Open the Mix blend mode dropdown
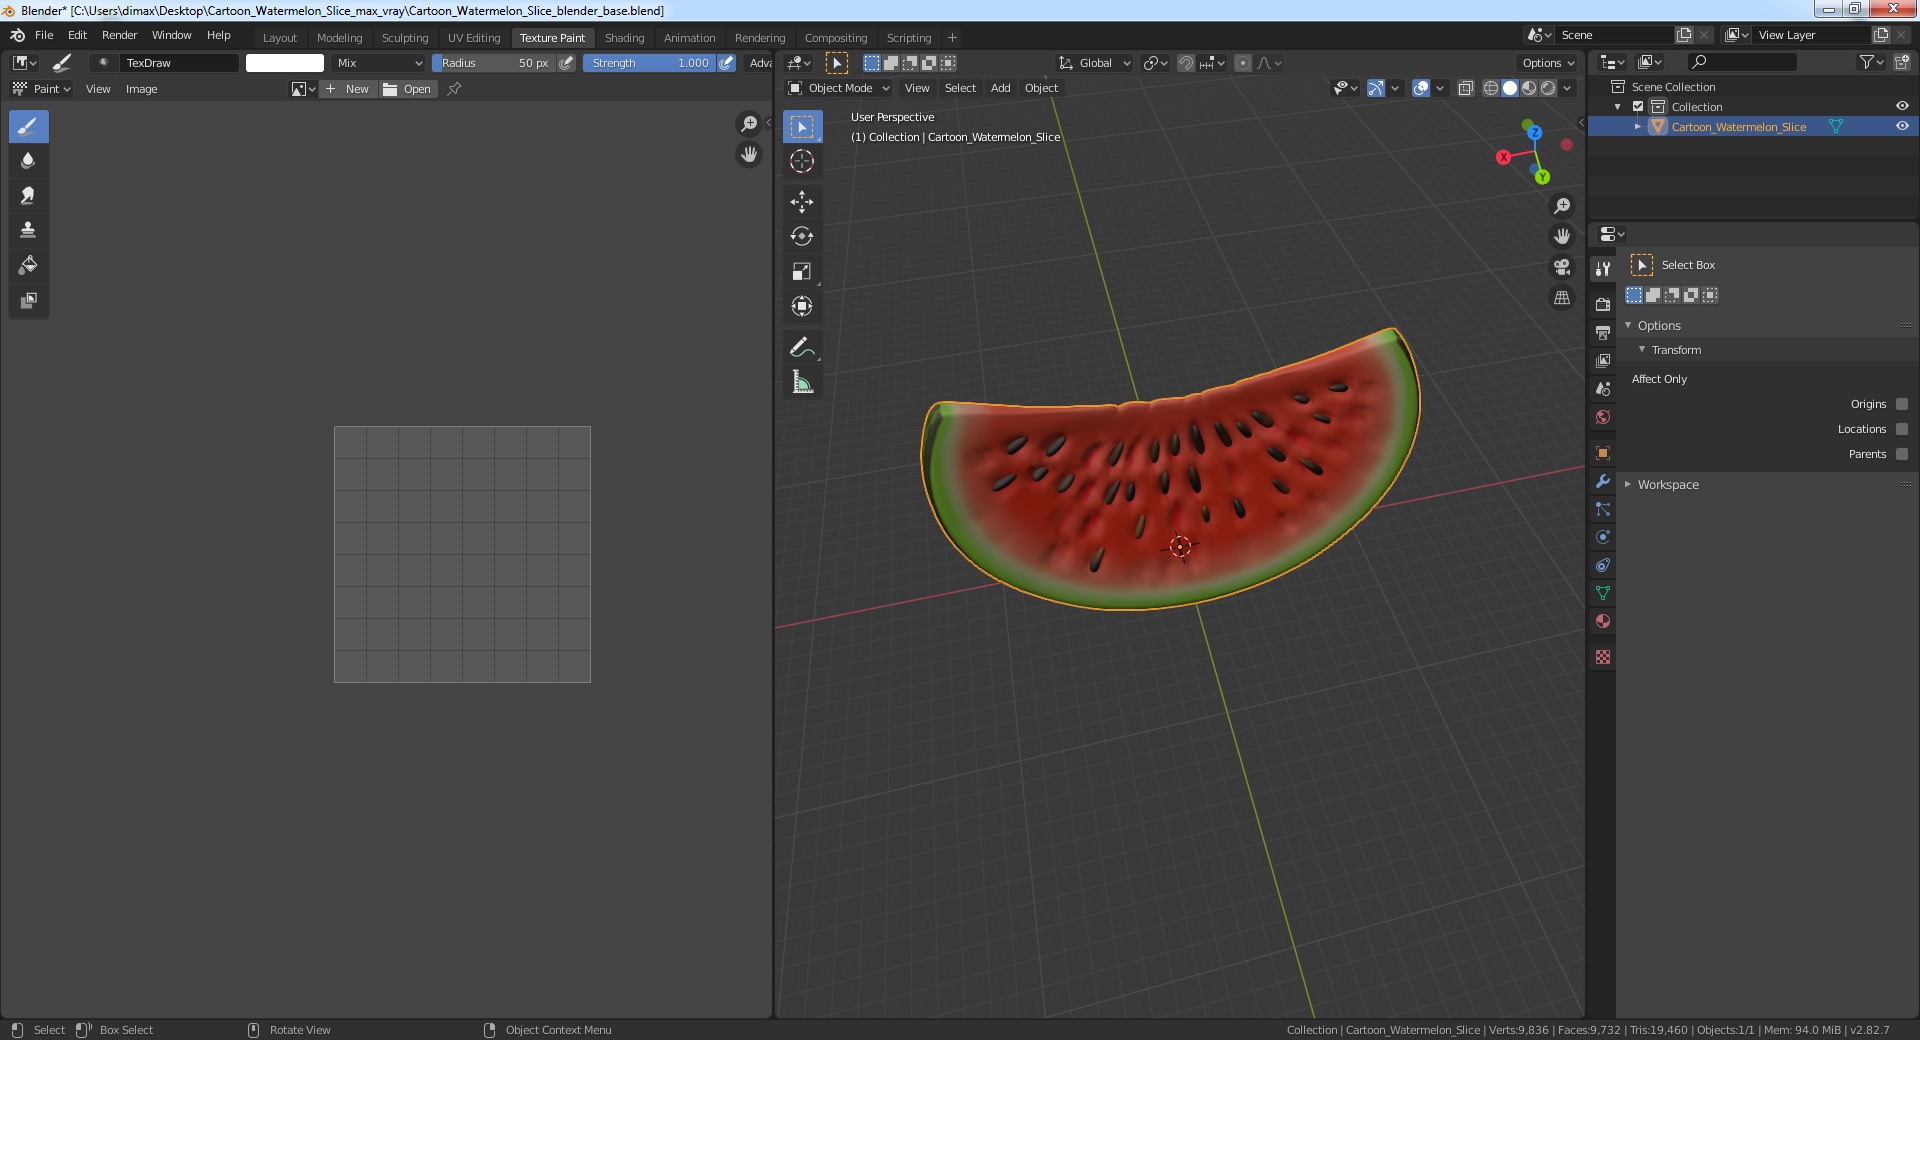Viewport: 1920px width, 1158px height. click(380, 63)
